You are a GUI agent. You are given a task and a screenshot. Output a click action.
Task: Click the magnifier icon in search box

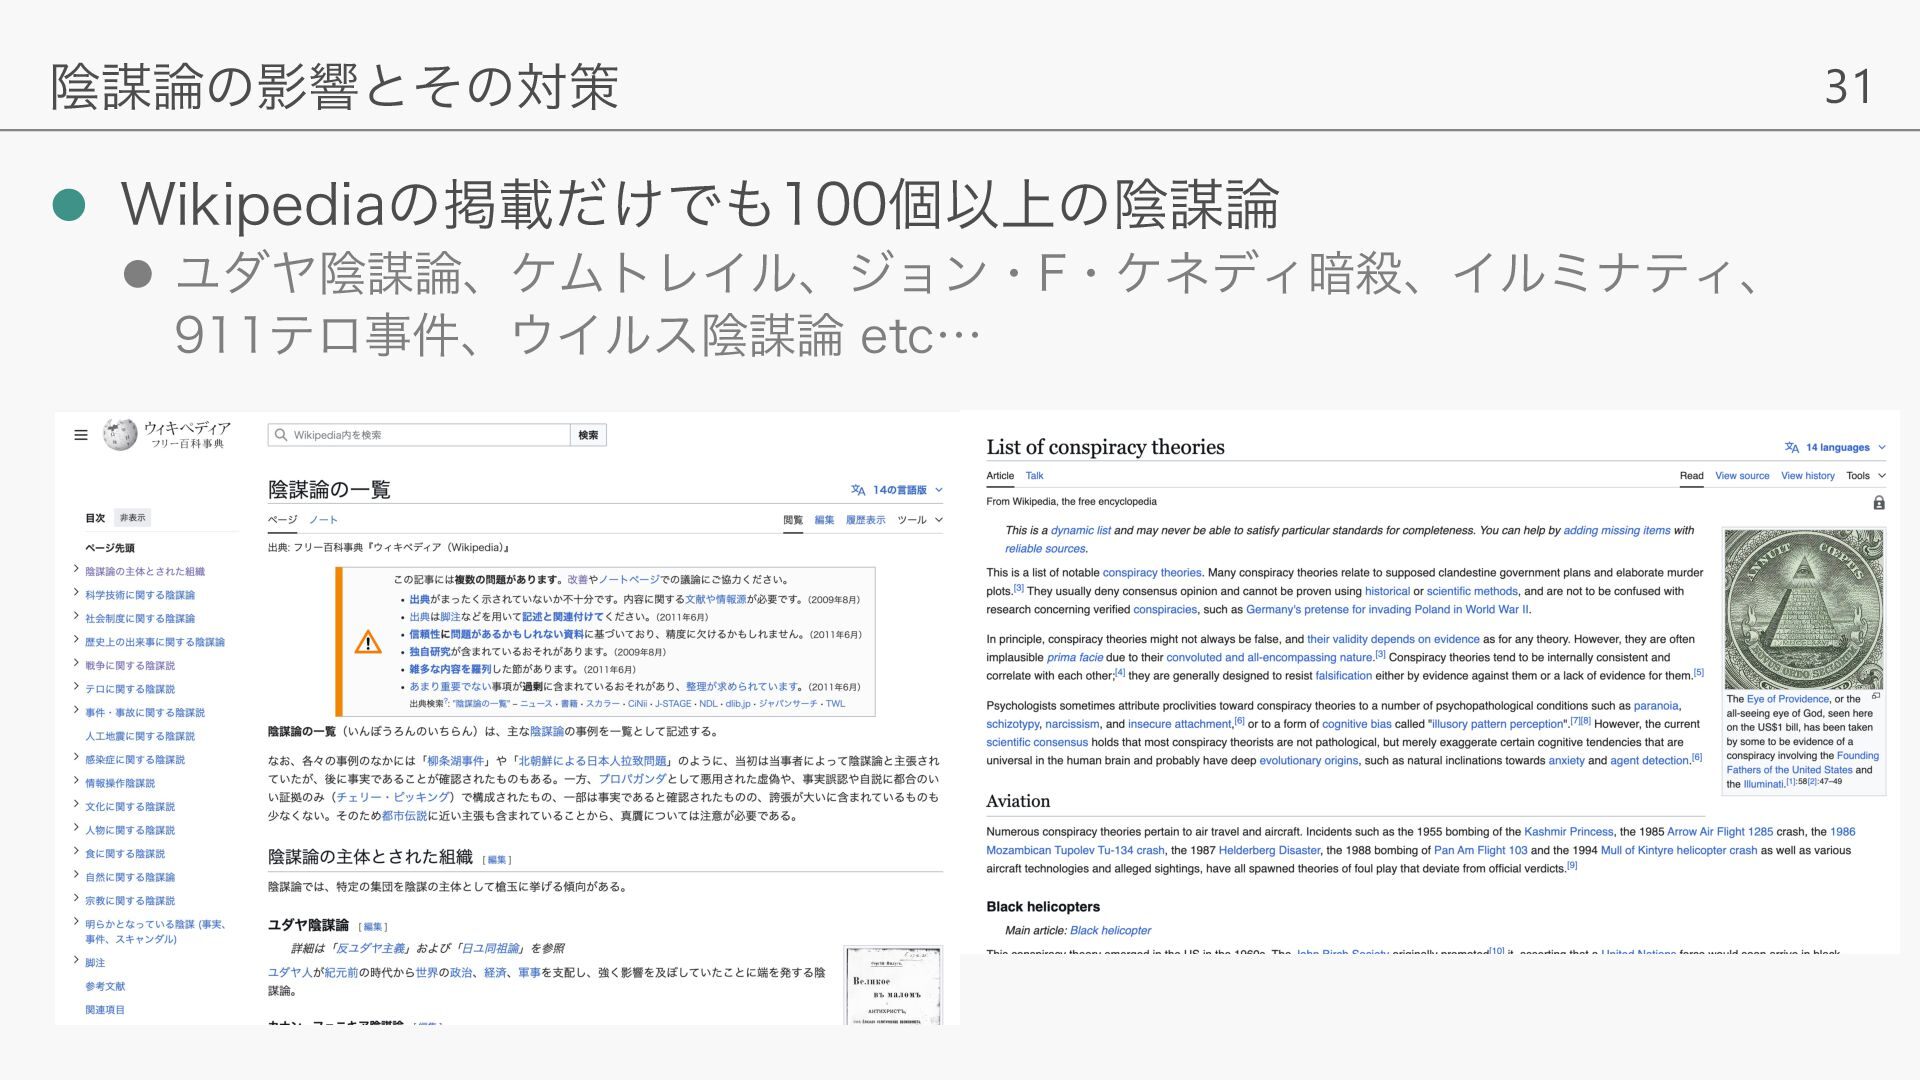point(281,435)
